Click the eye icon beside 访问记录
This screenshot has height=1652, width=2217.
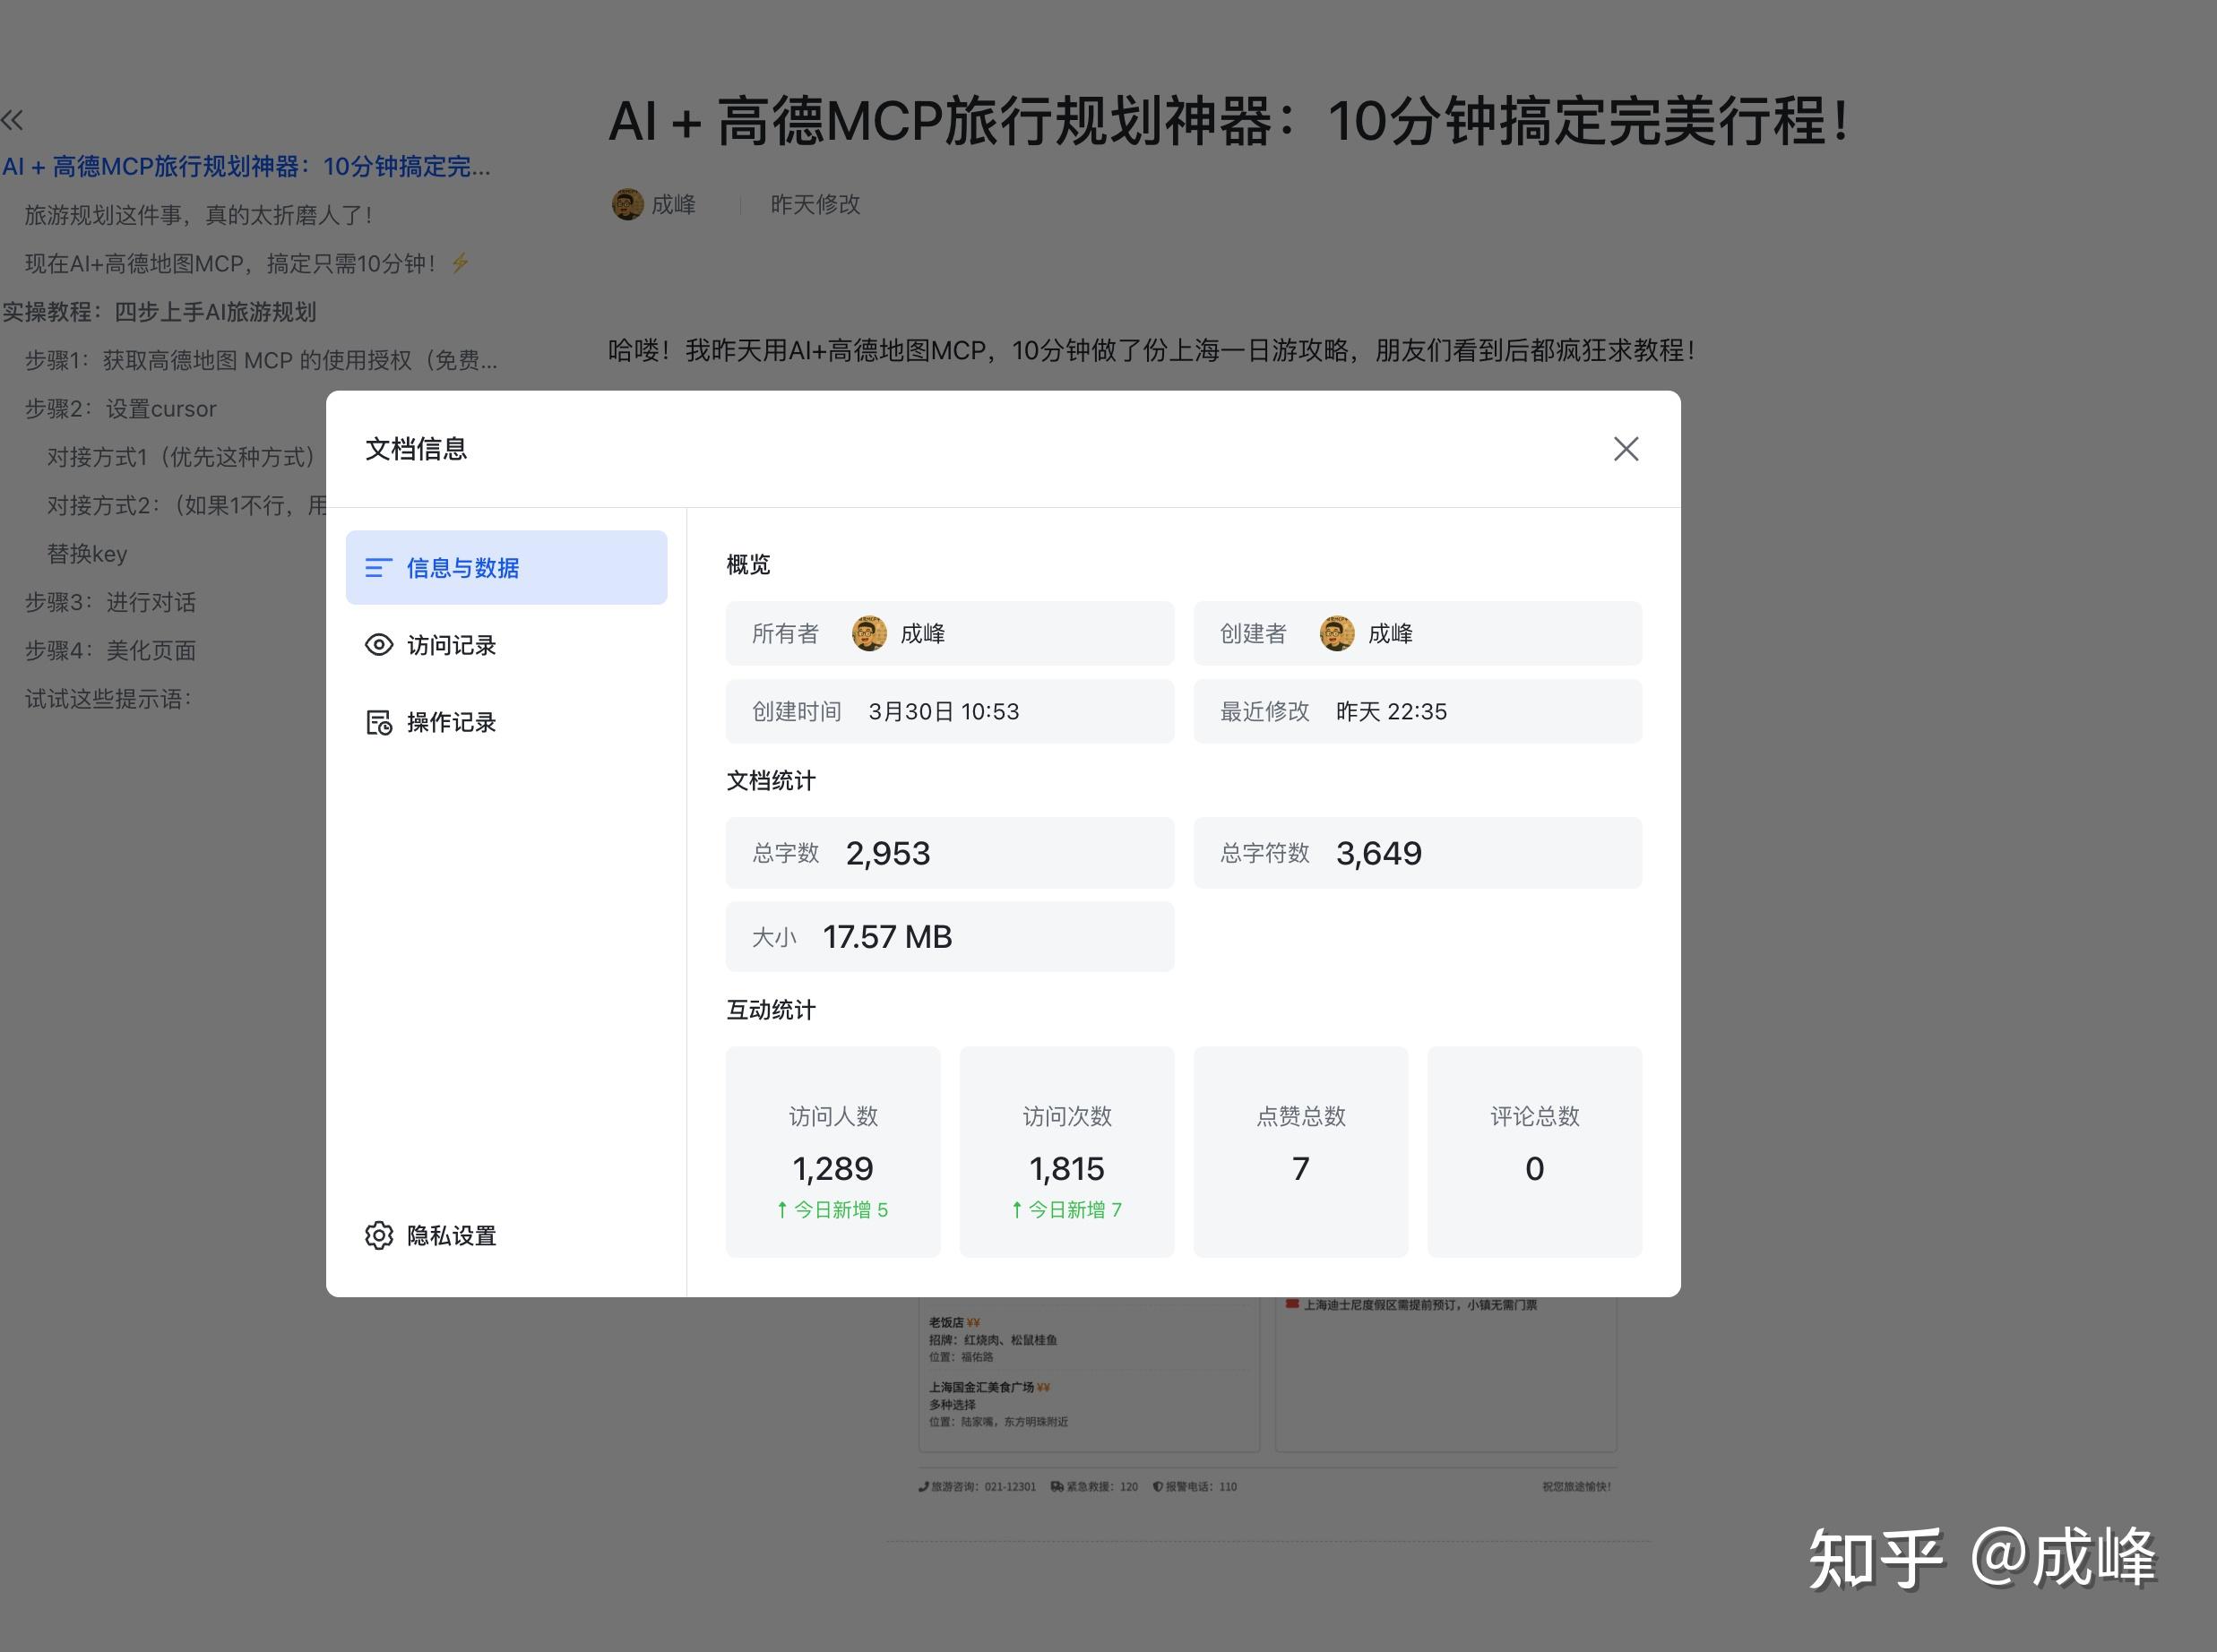pos(379,645)
